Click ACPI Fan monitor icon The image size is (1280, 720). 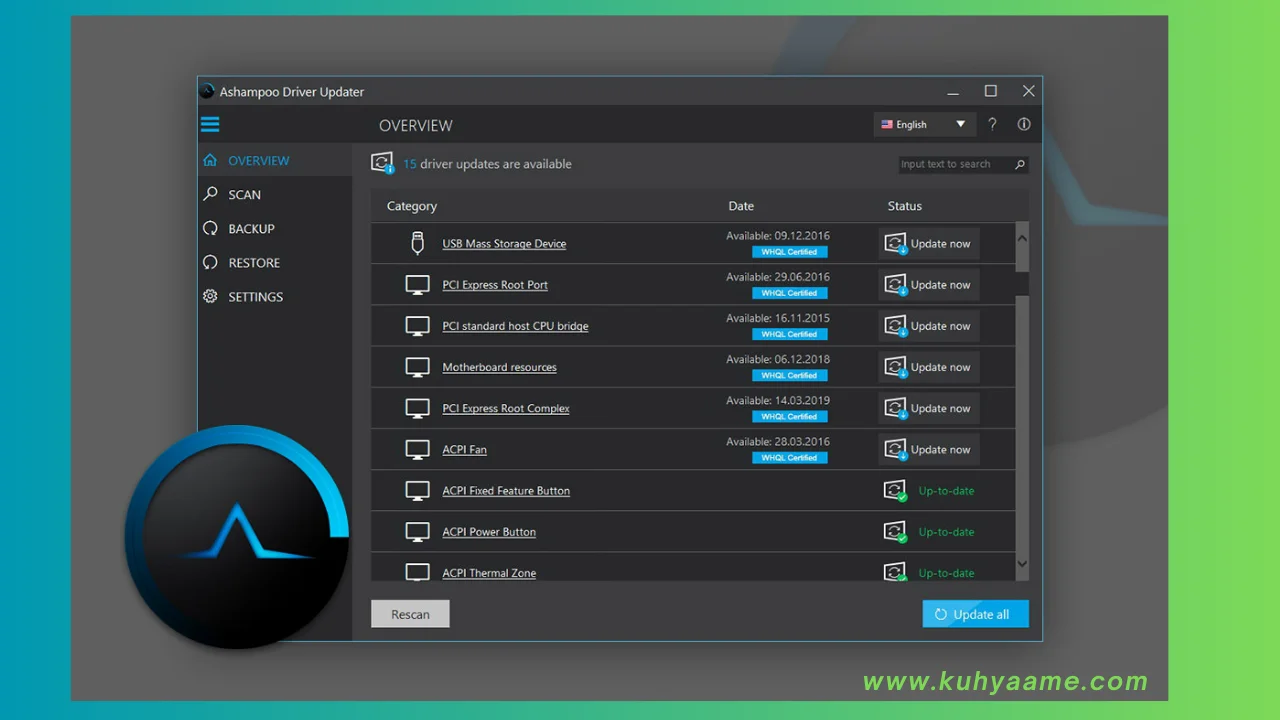tap(418, 449)
